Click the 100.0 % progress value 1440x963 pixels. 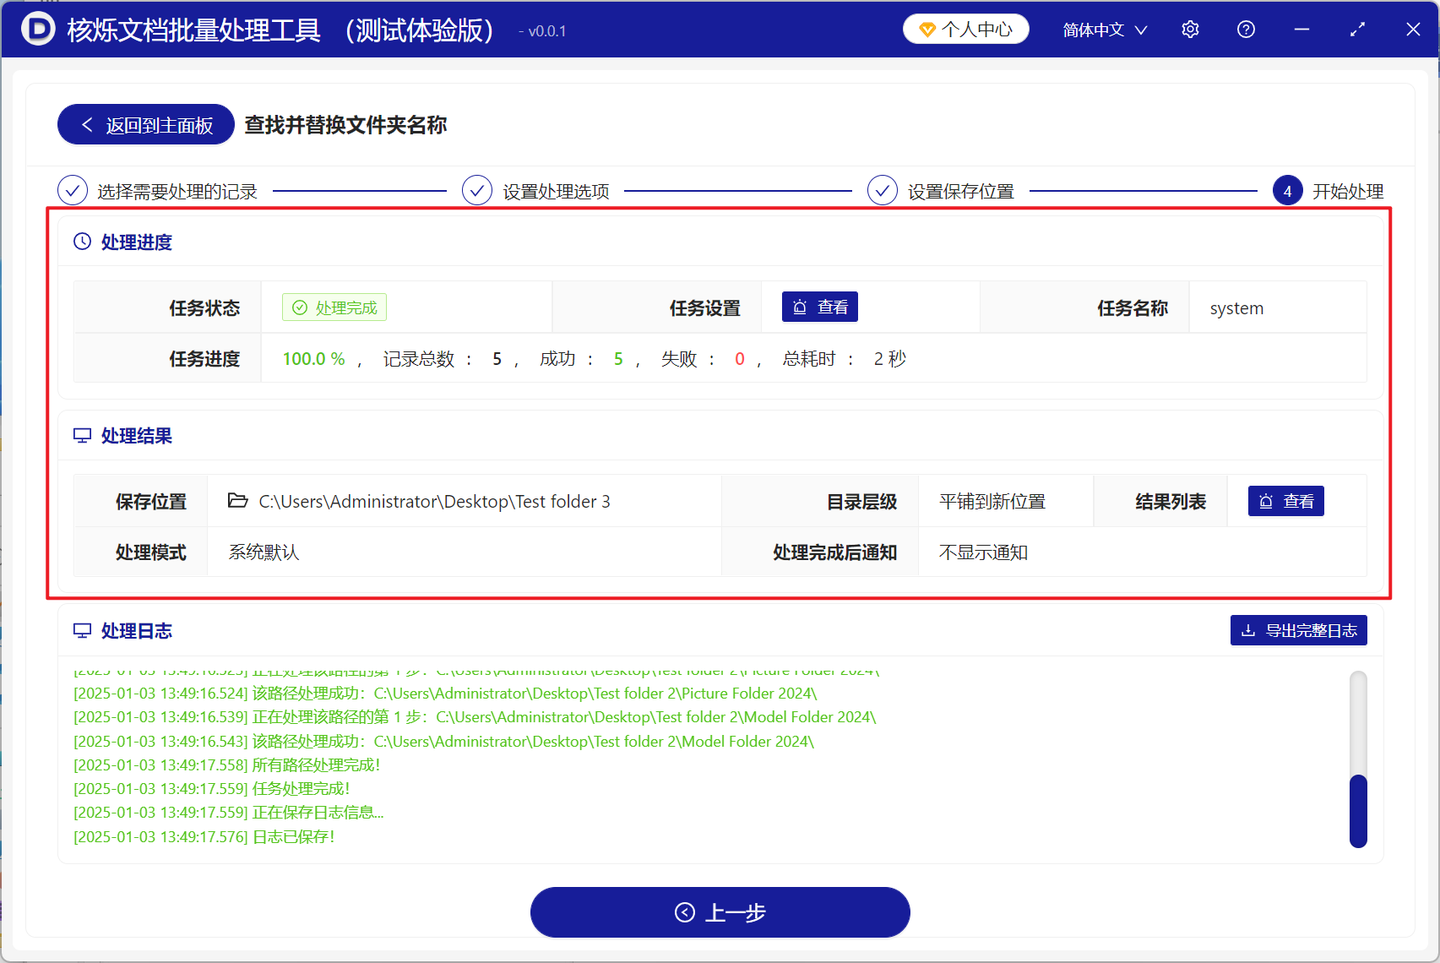click(314, 358)
